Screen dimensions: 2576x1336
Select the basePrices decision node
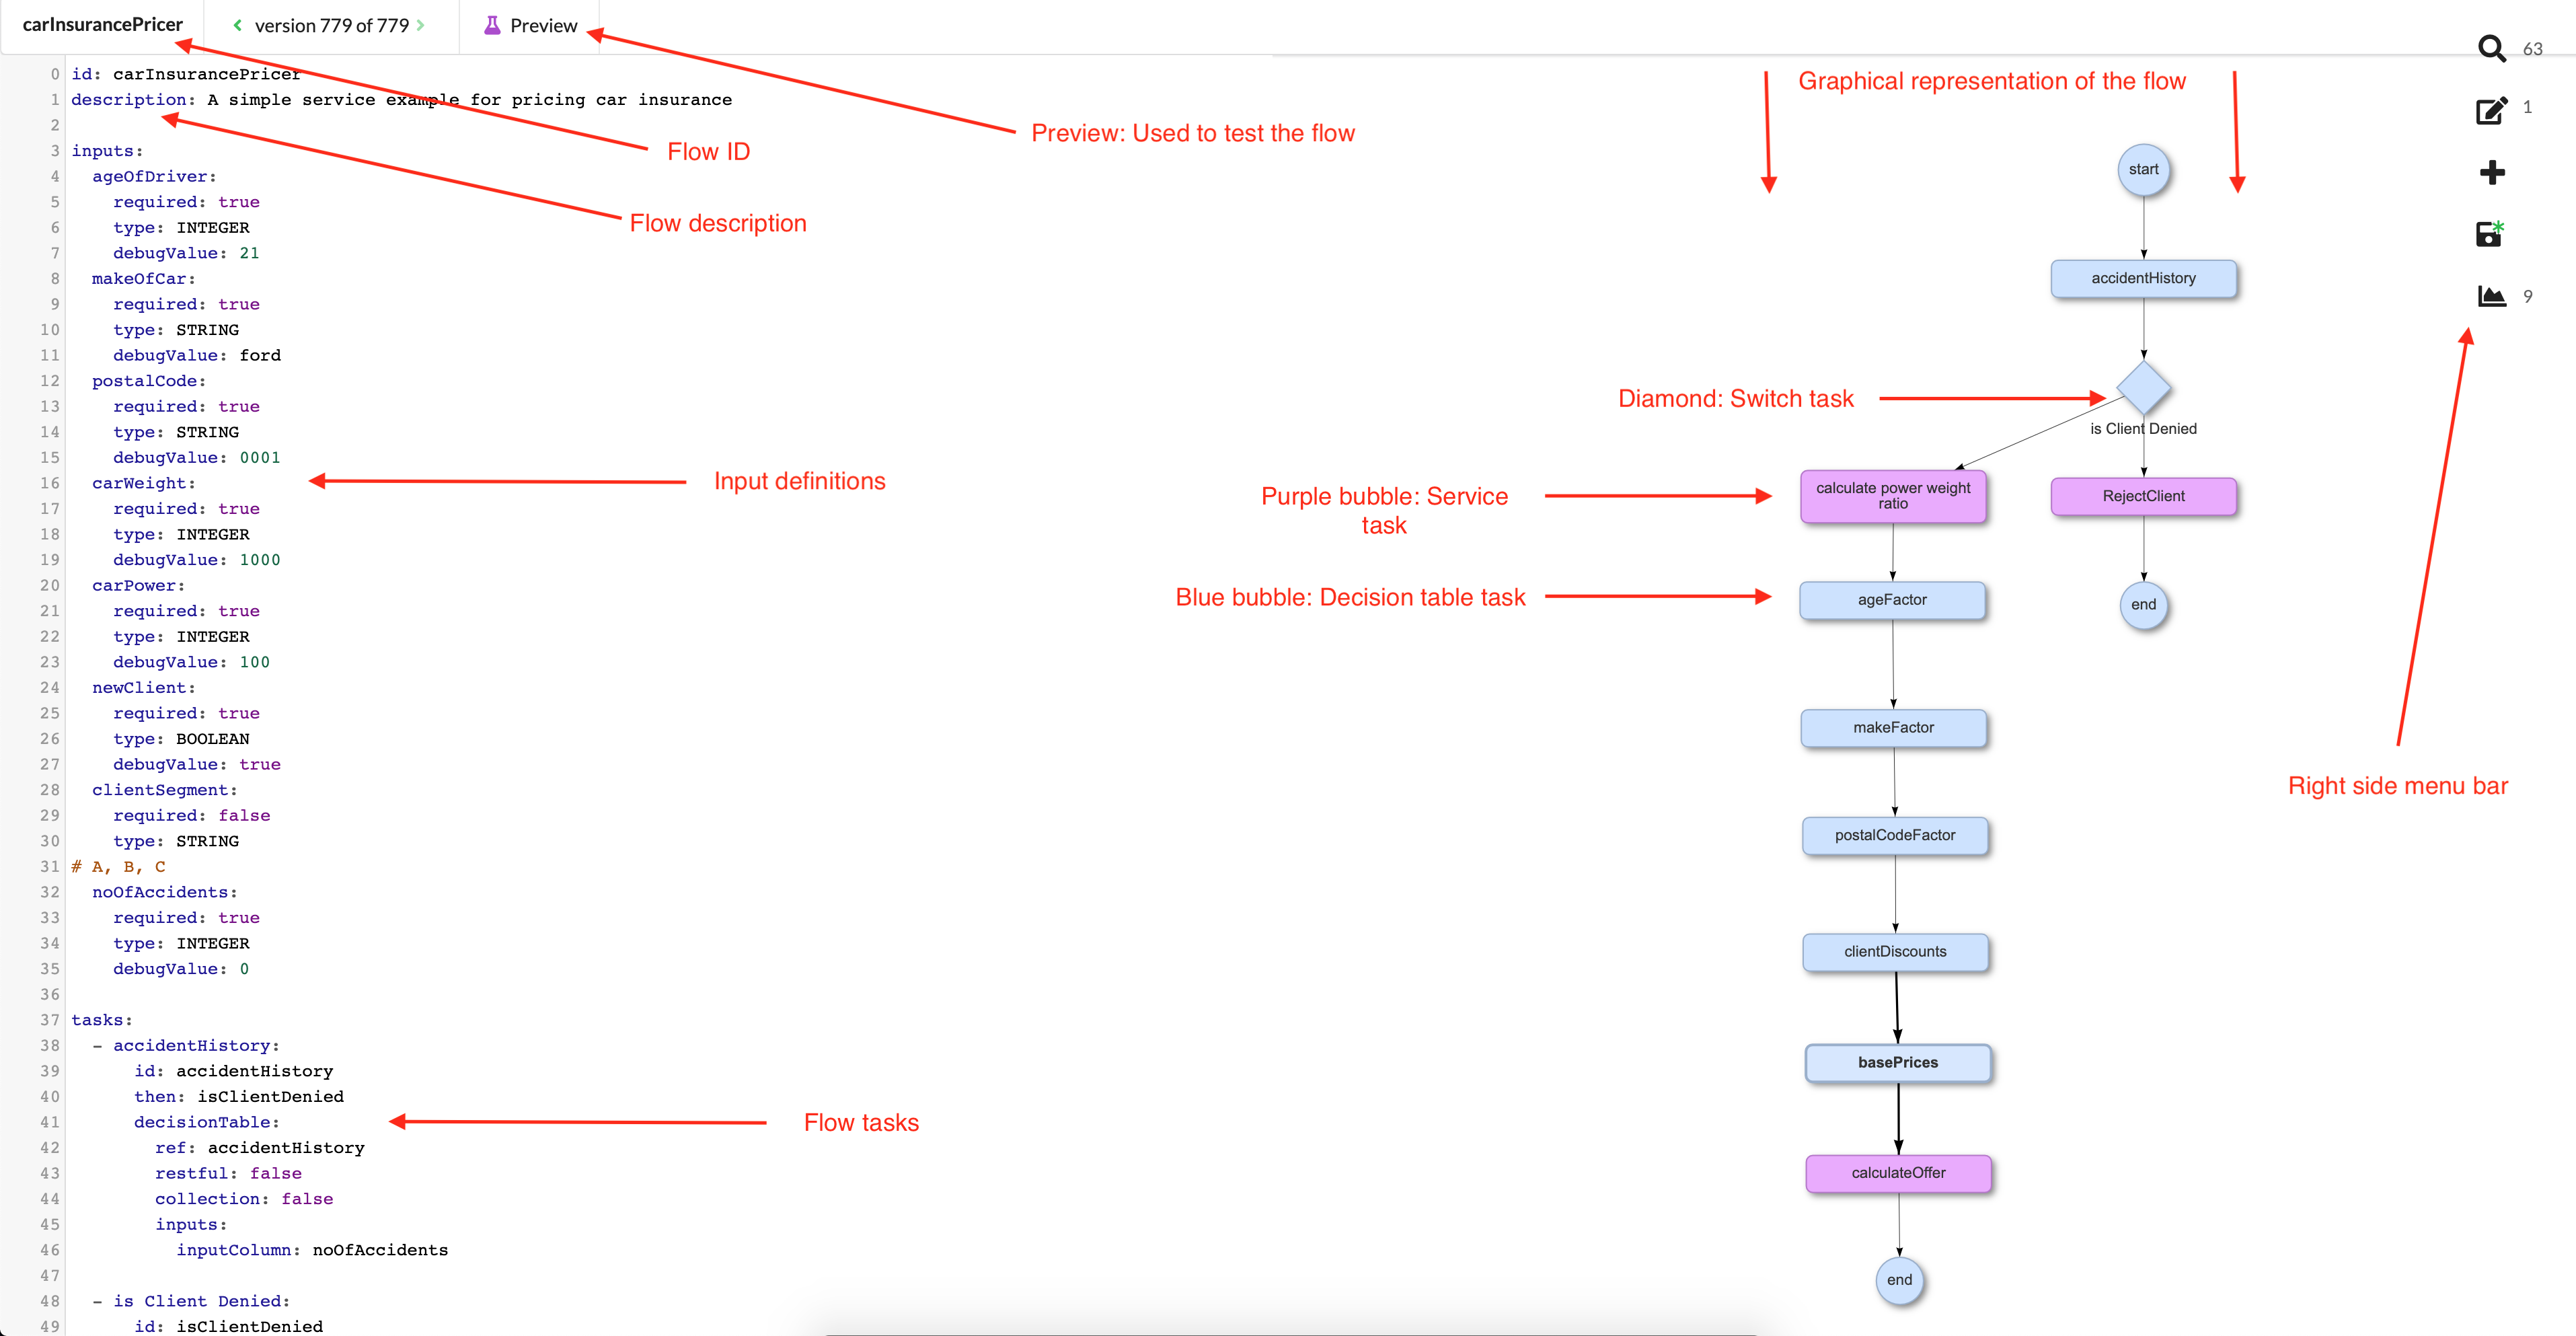[1897, 1062]
